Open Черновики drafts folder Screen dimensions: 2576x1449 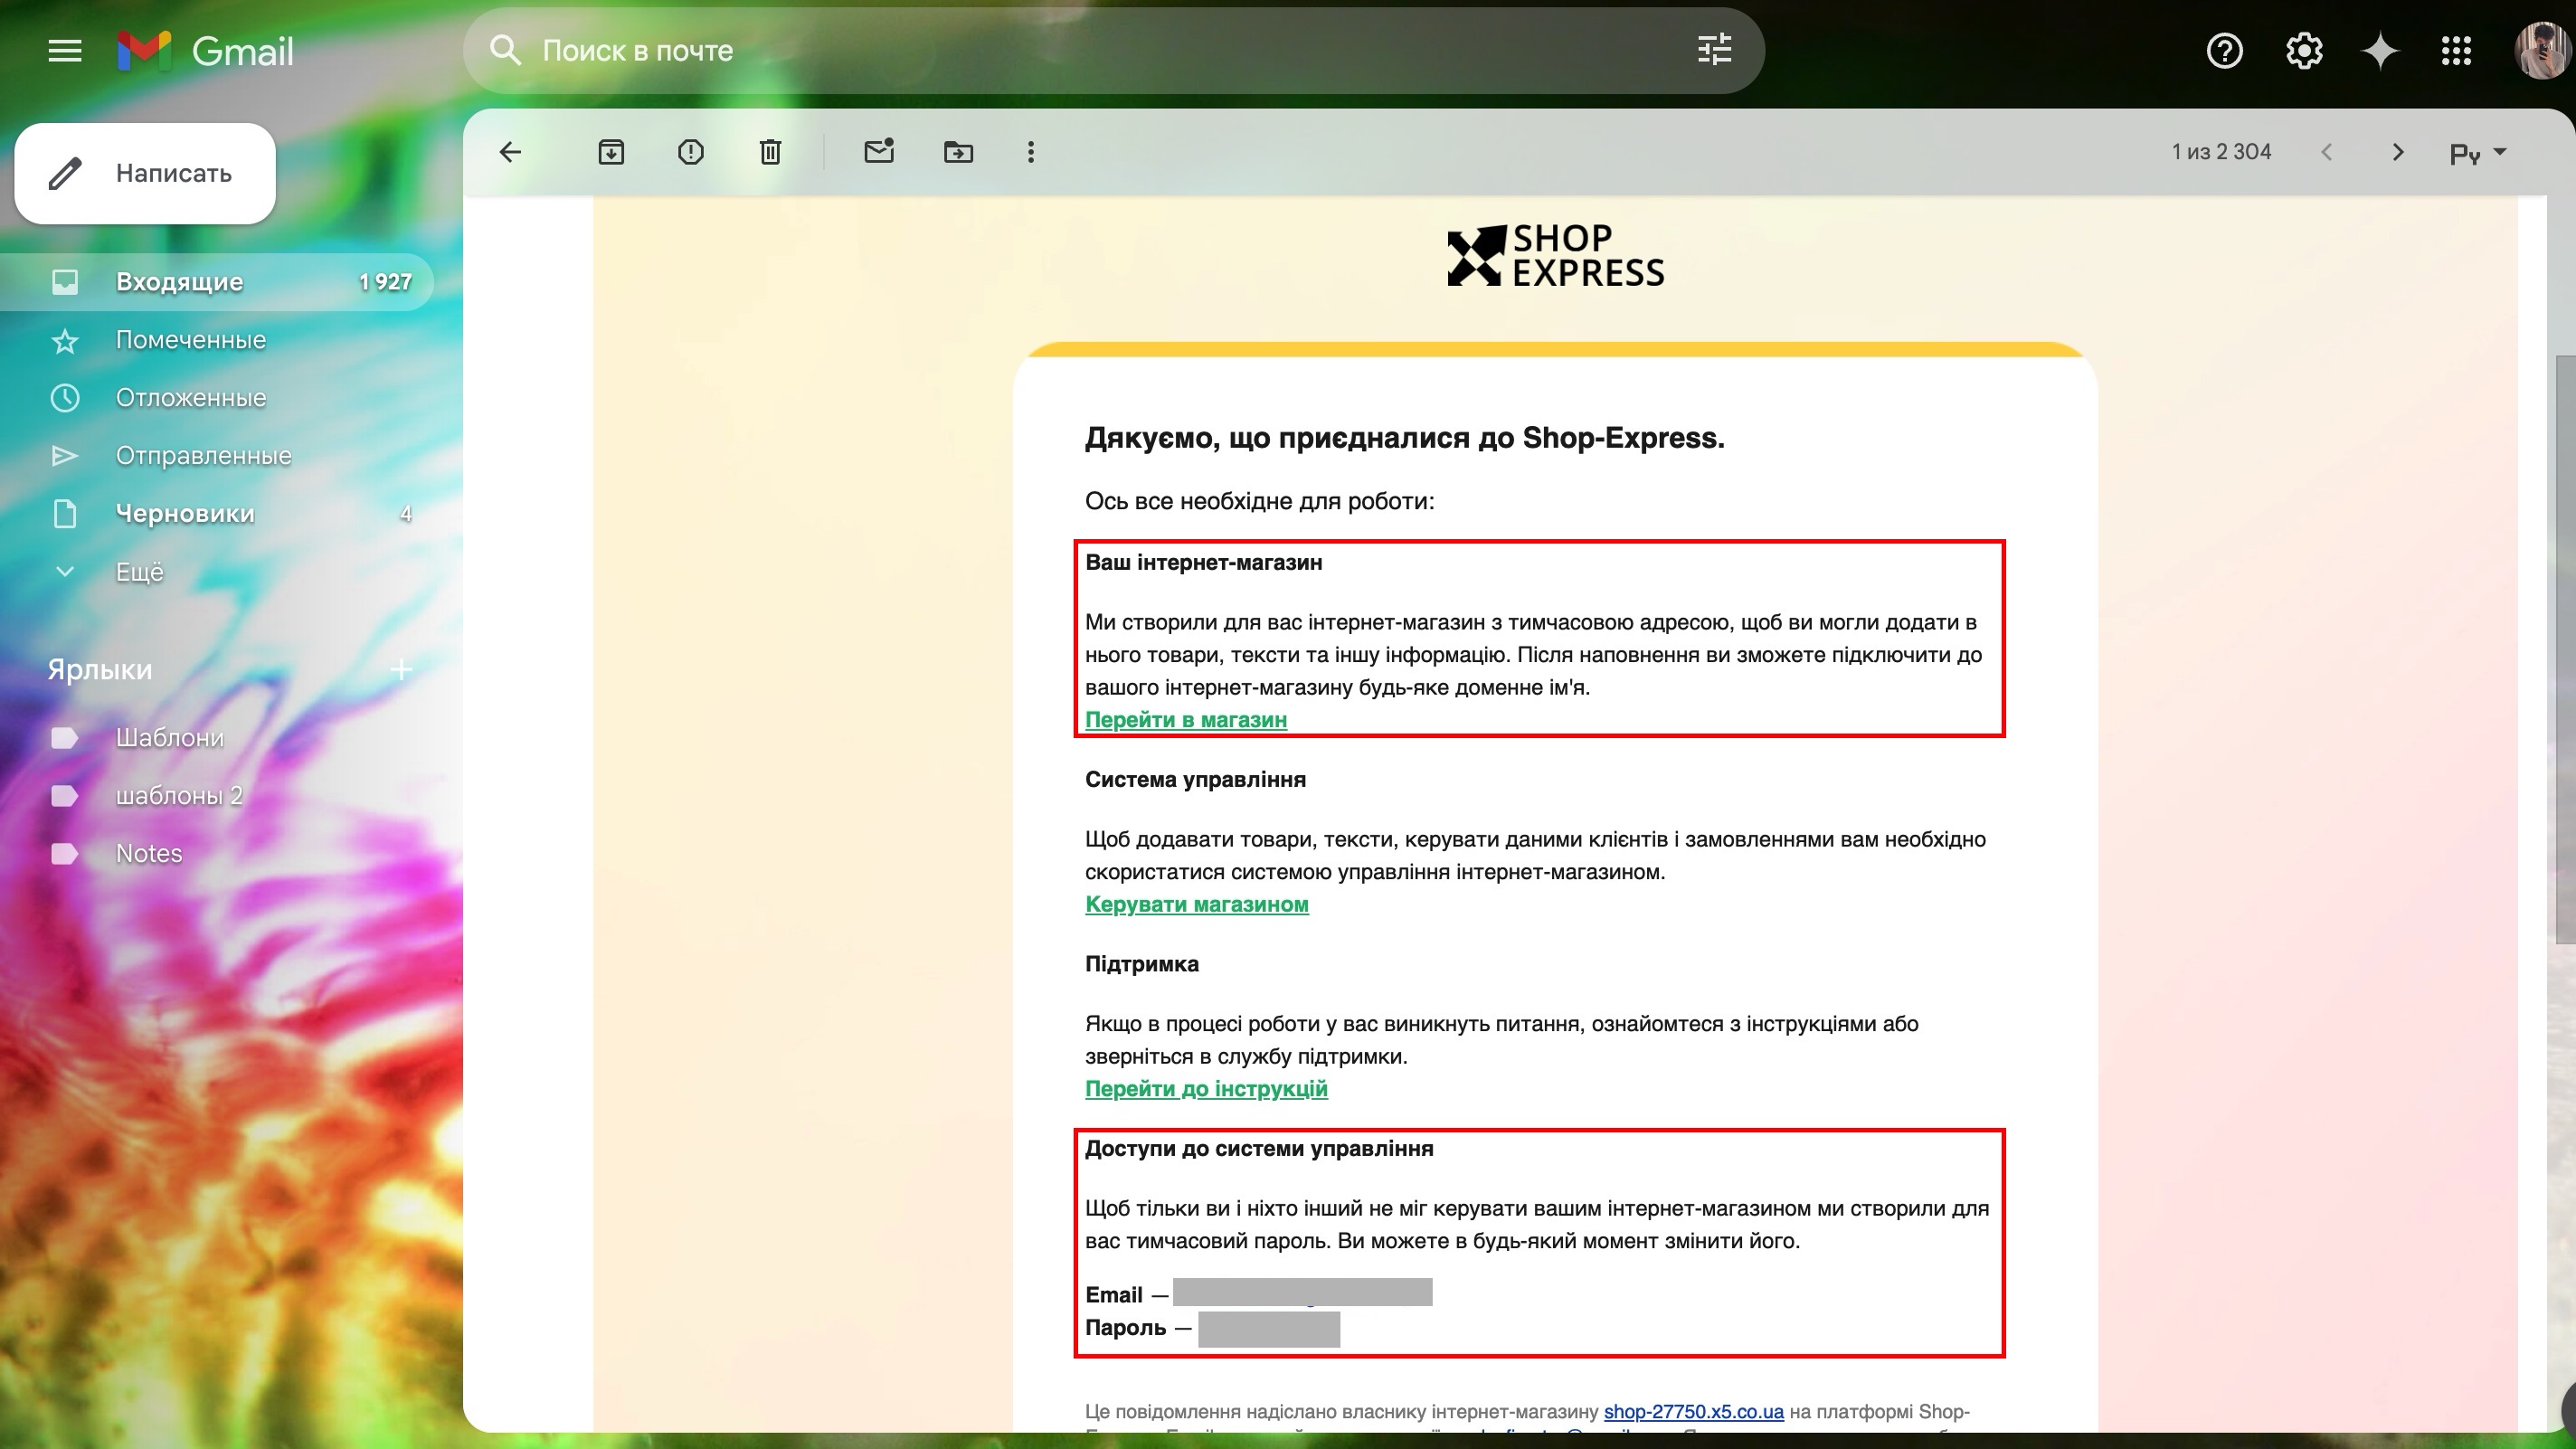click(217, 514)
